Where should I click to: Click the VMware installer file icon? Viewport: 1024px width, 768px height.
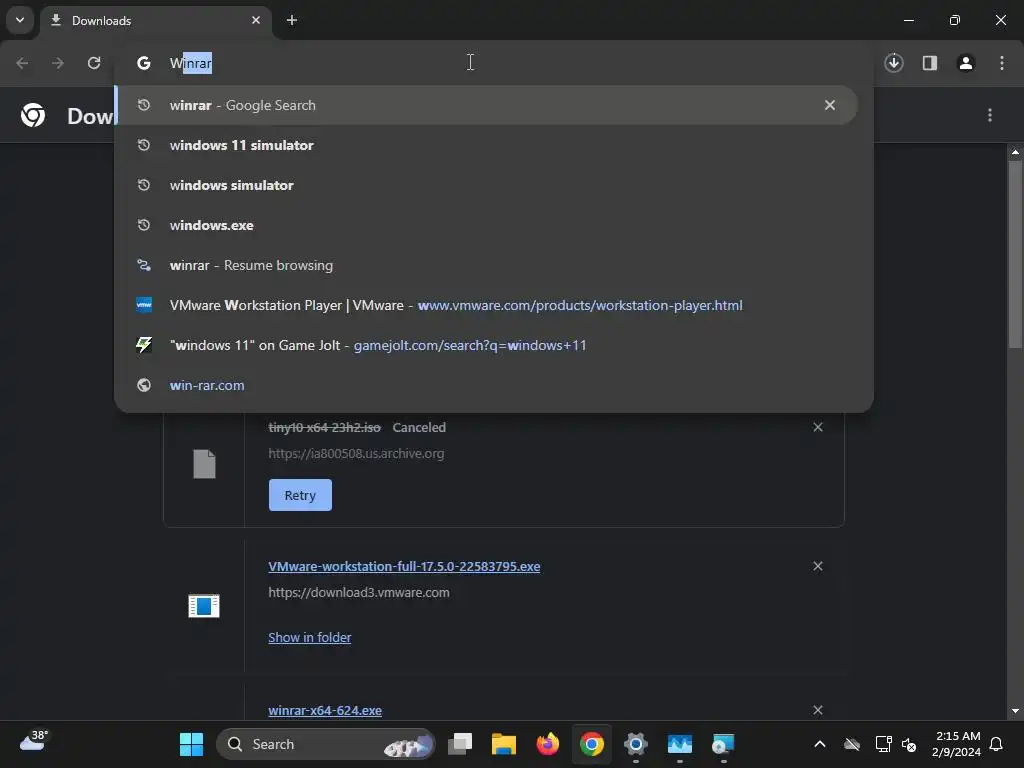pos(204,606)
